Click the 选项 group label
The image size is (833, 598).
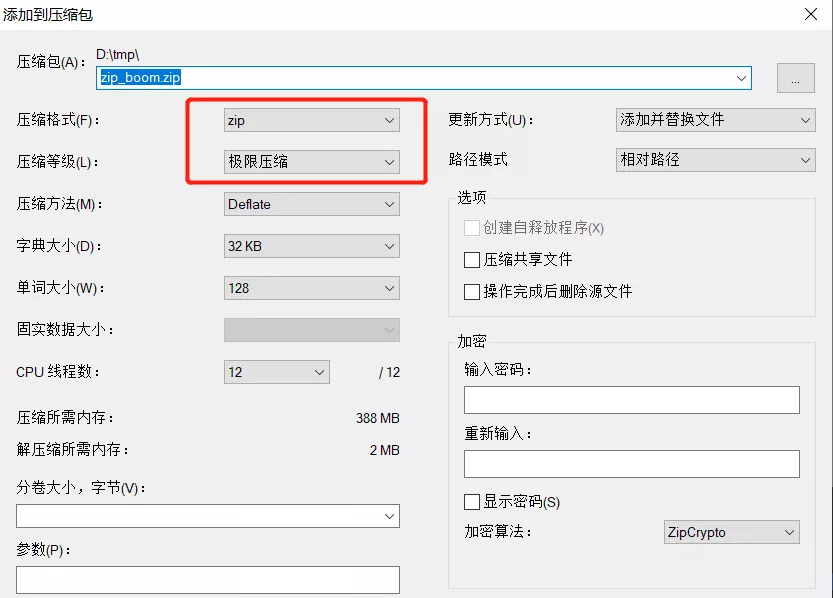(x=472, y=197)
